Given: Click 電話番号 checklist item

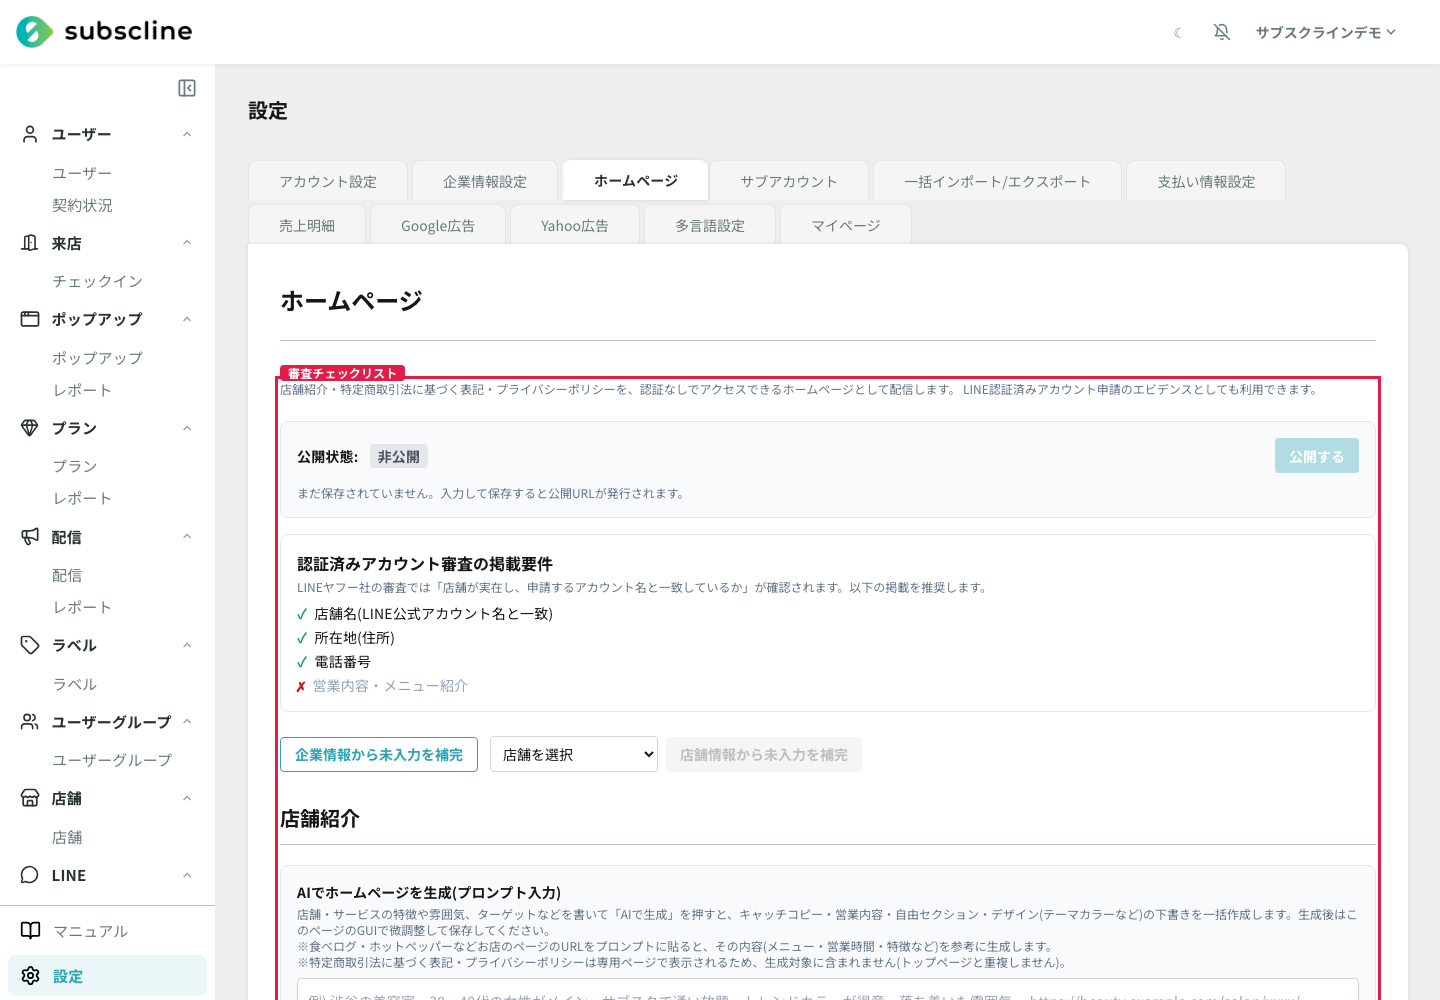Looking at the screenshot, I should (342, 662).
